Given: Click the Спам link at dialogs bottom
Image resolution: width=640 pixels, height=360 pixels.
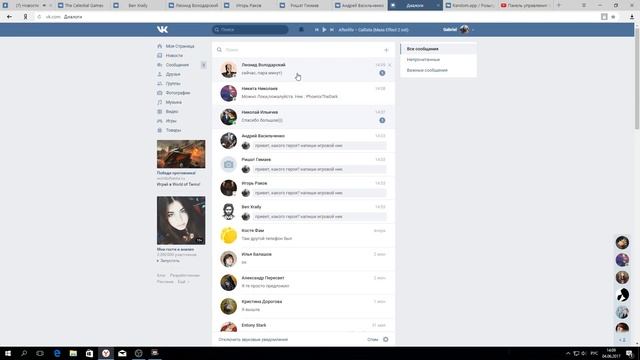Looking at the screenshot, I should (x=372, y=340).
